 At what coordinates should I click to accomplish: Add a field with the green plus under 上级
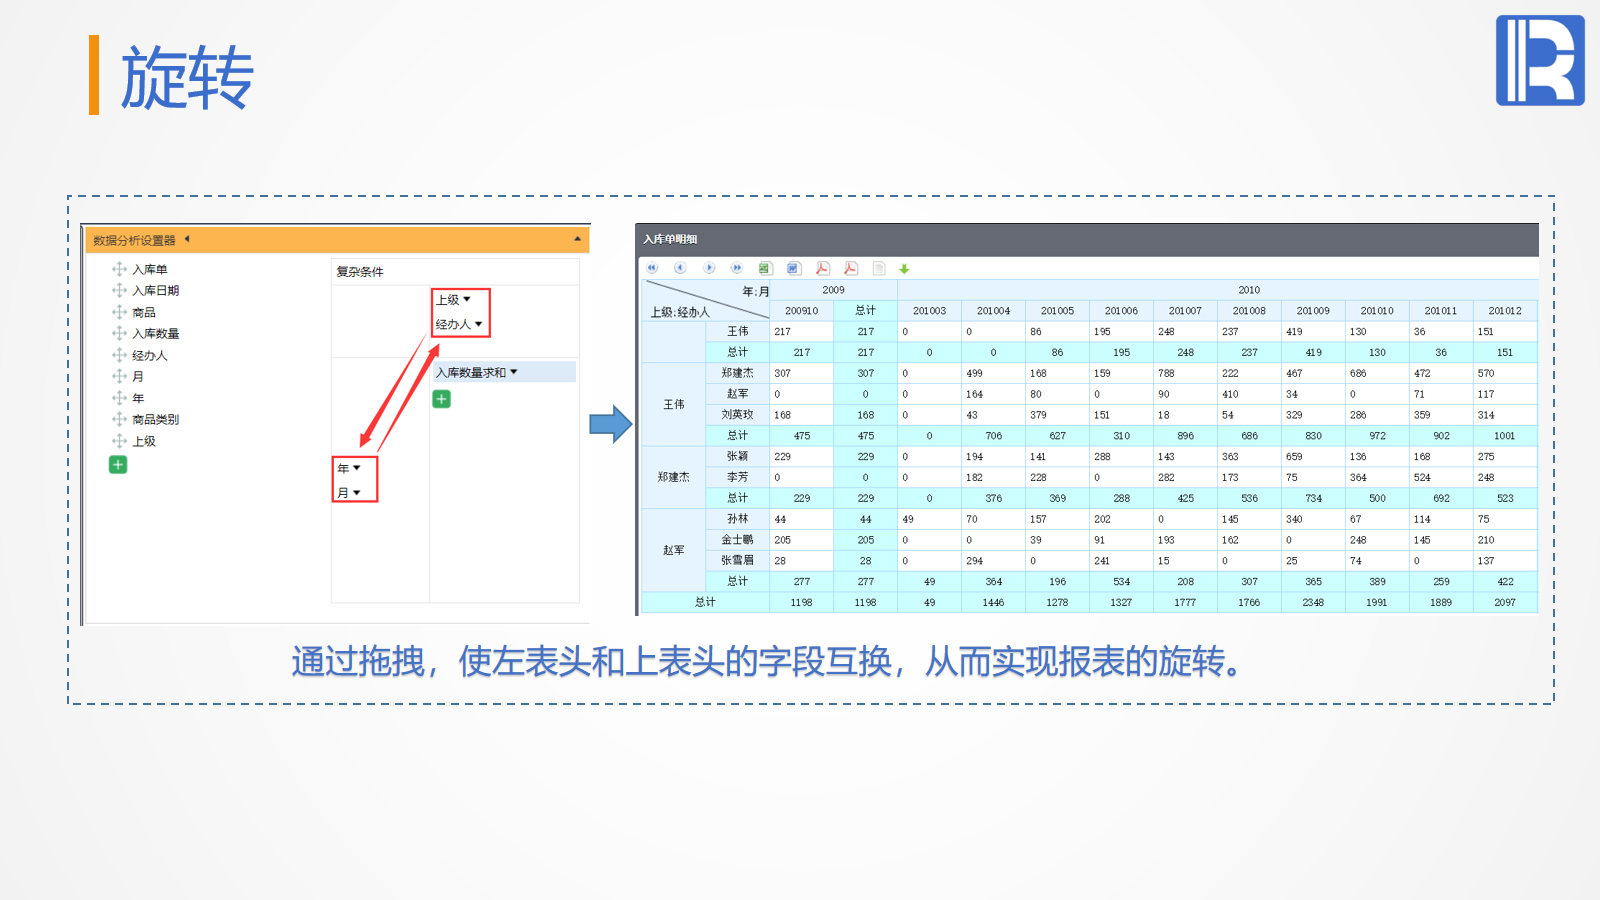pos(118,464)
